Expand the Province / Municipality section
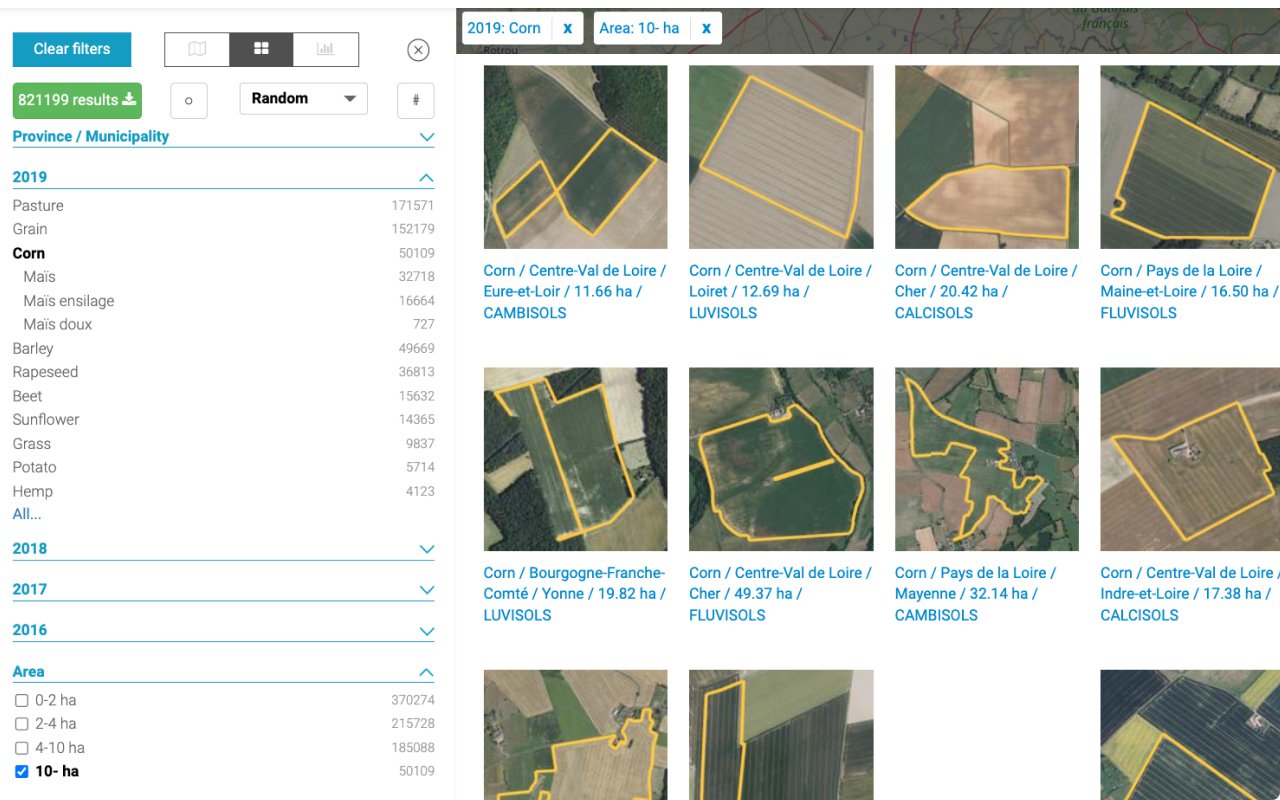This screenshot has width=1280, height=800. tap(426, 137)
